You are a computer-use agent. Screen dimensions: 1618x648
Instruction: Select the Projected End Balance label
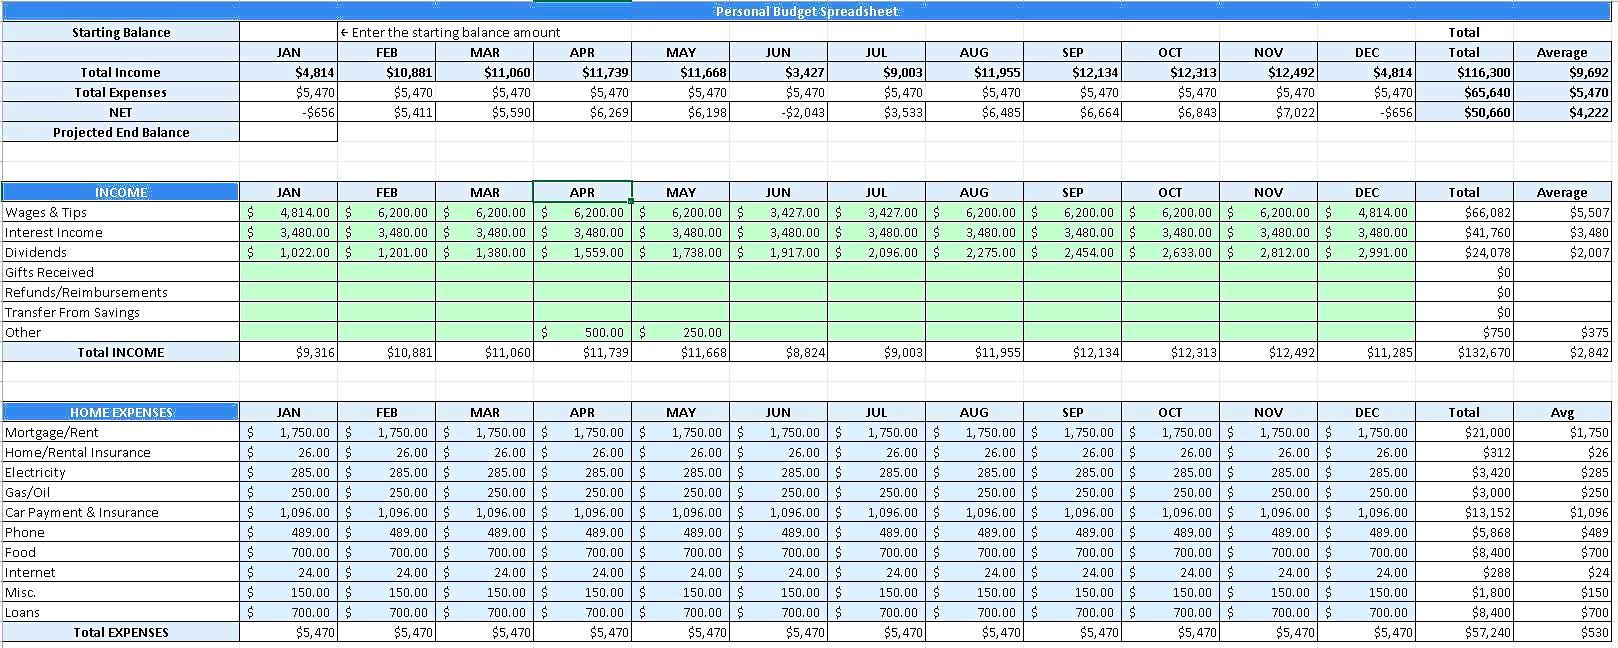[x=120, y=132]
